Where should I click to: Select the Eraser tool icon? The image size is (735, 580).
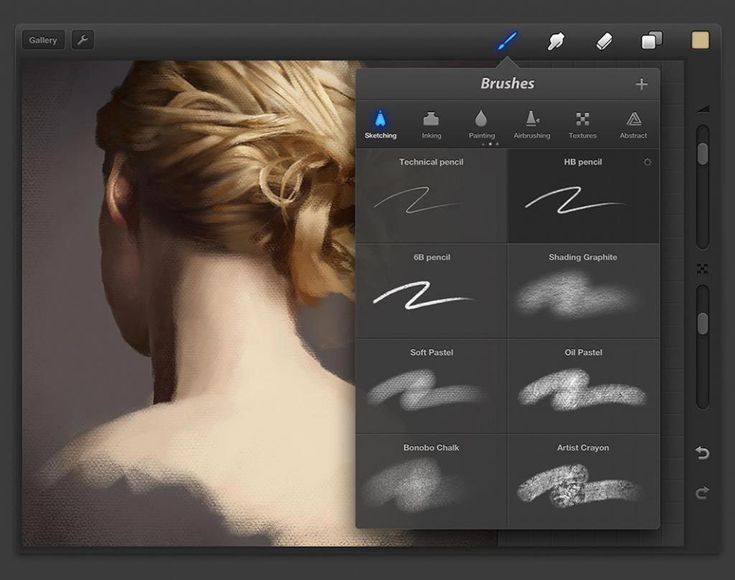604,41
